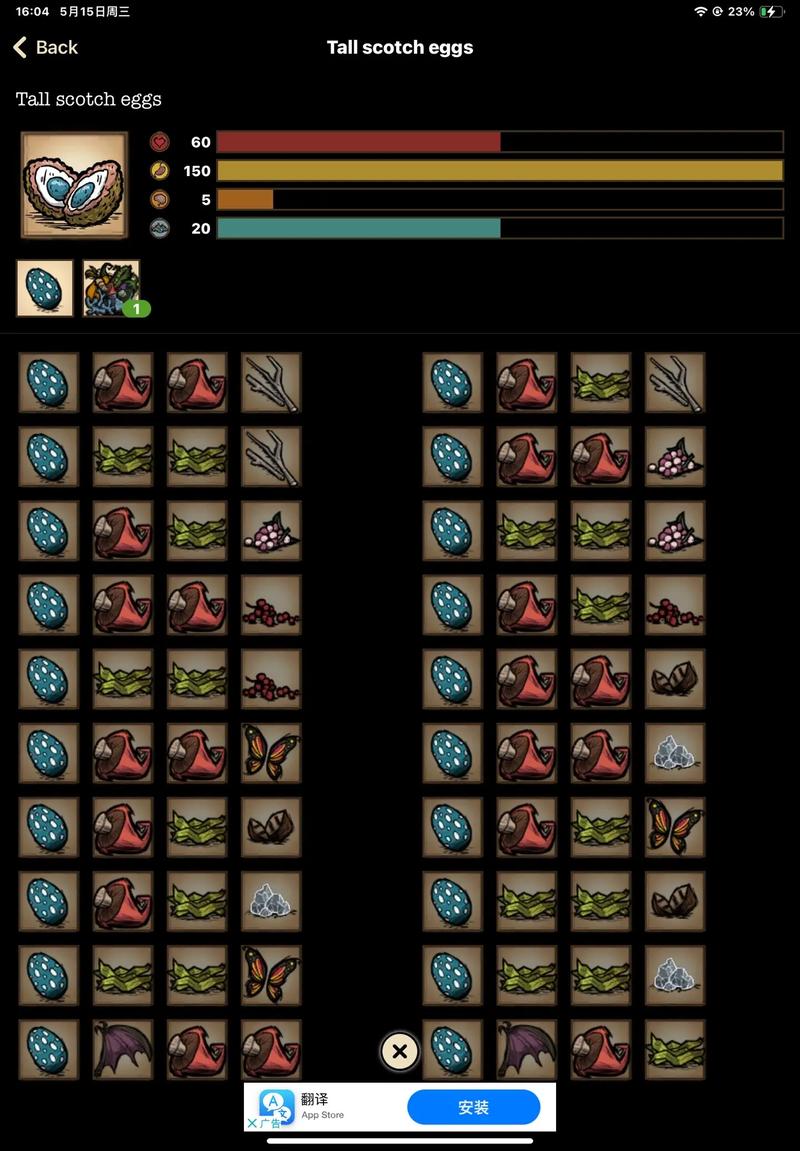Select the ice chunk in sixth right recipe
The image size is (800, 1151).
tap(674, 753)
